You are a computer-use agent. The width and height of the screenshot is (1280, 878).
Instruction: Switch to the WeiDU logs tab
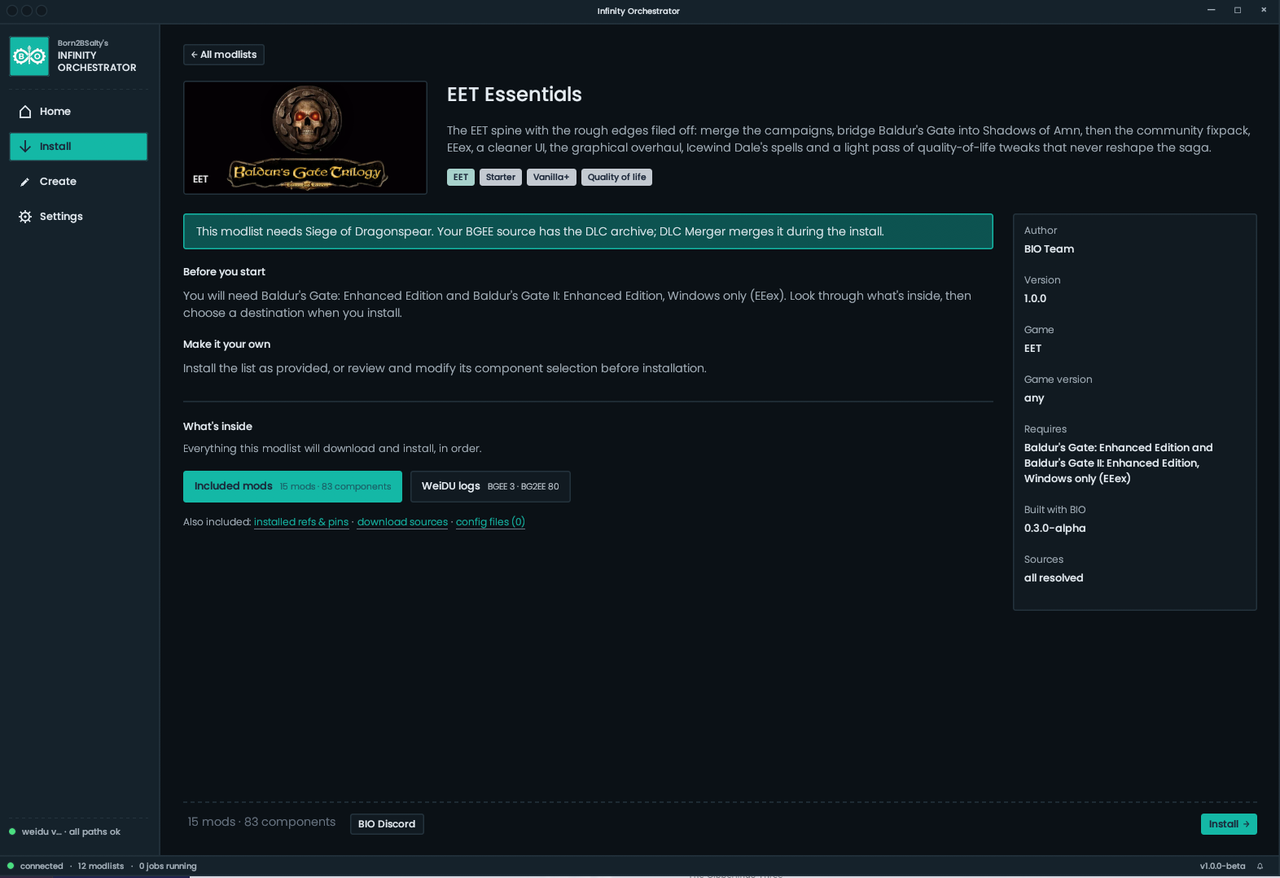pyautogui.click(x=490, y=486)
